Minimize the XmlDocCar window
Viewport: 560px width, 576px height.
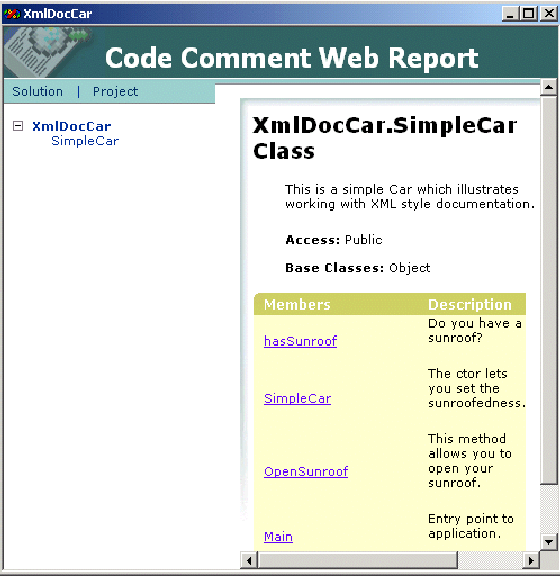click(x=510, y=14)
